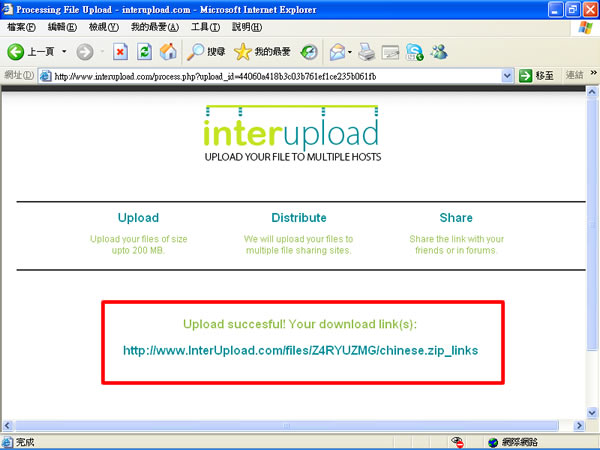The height and width of the screenshot is (450, 600).
Task: Click the page icon in the address bar
Action: [x=46, y=76]
